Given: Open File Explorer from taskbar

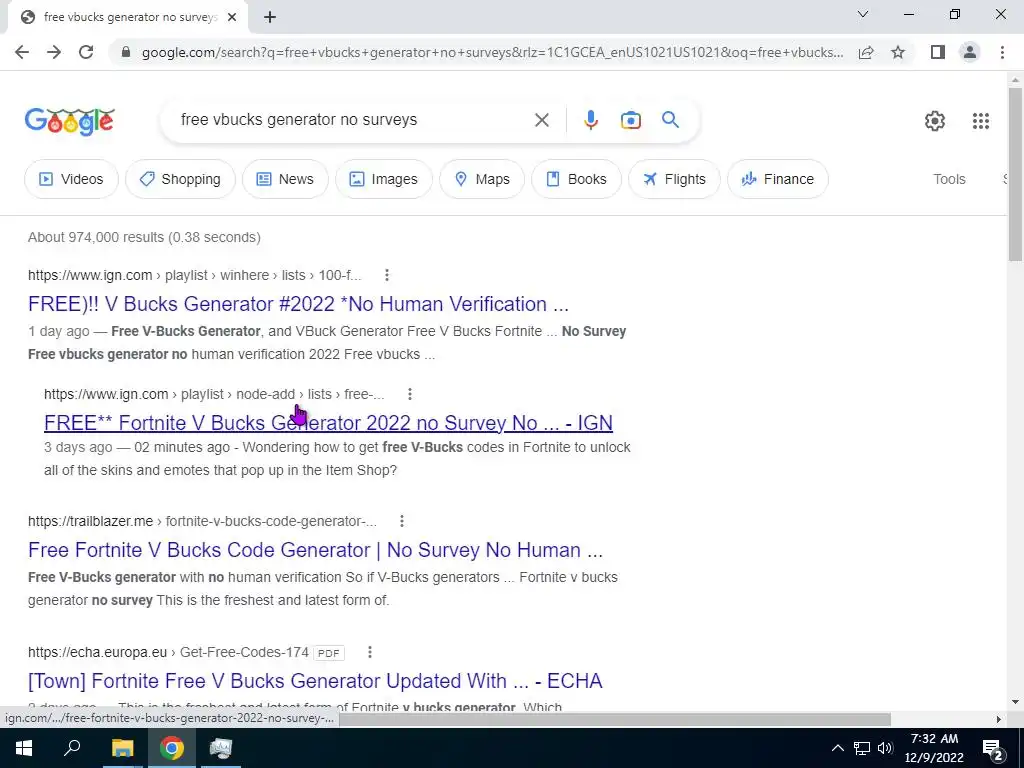Looking at the screenshot, I should pyautogui.click(x=122, y=748).
